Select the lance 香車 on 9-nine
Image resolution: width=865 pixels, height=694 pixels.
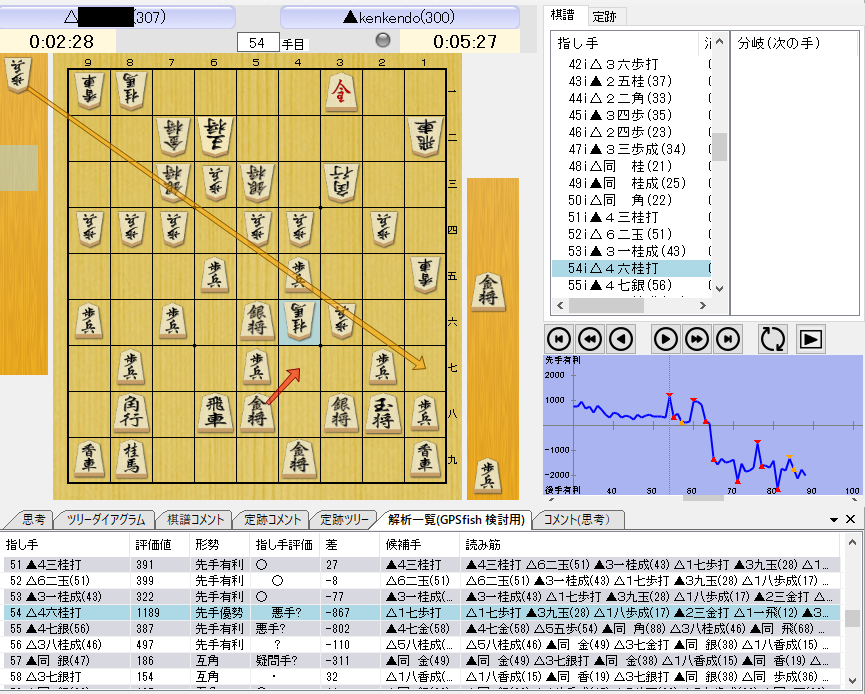[x=89, y=460]
